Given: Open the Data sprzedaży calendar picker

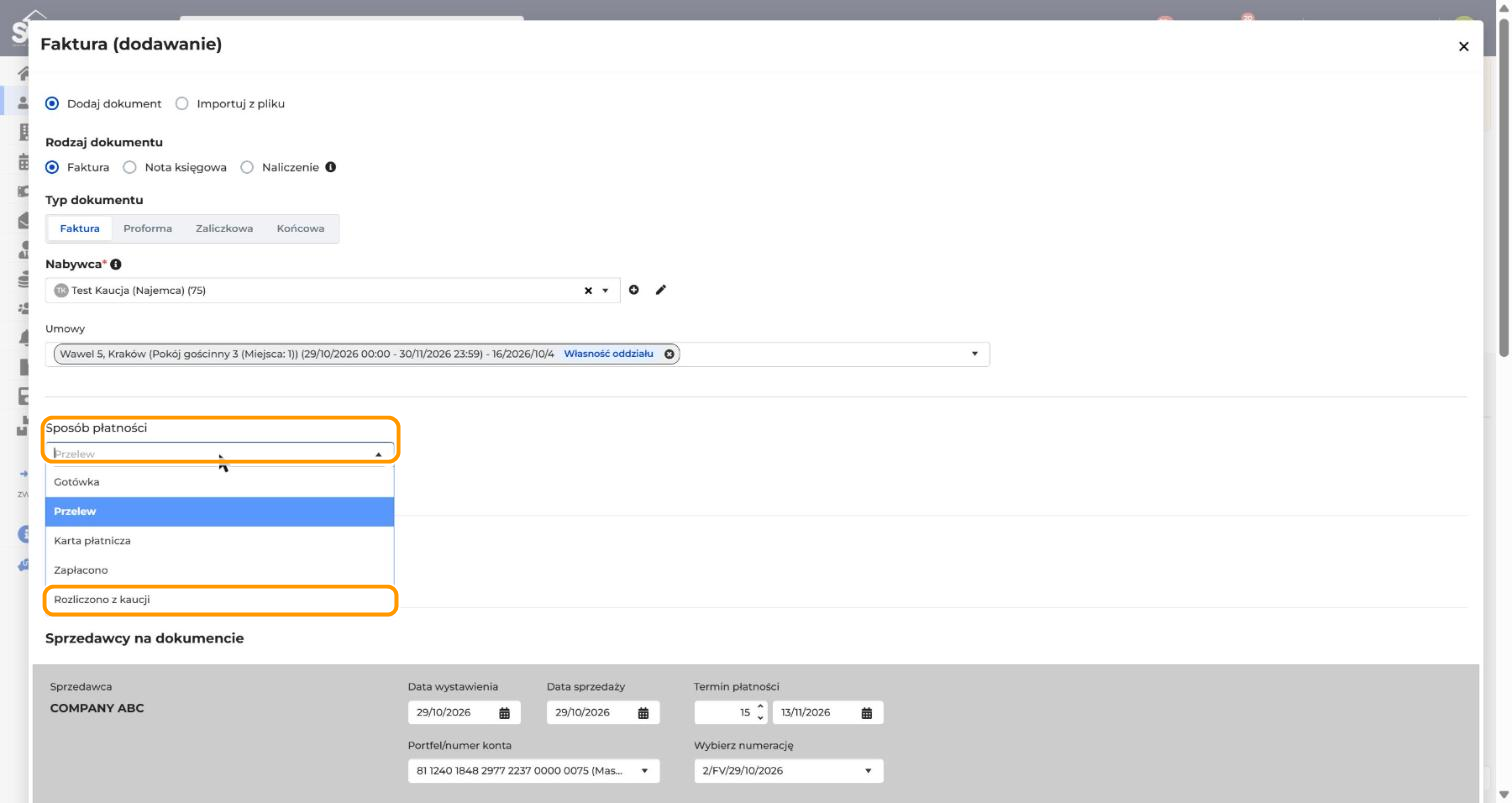Looking at the screenshot, I should click(643, 713).
